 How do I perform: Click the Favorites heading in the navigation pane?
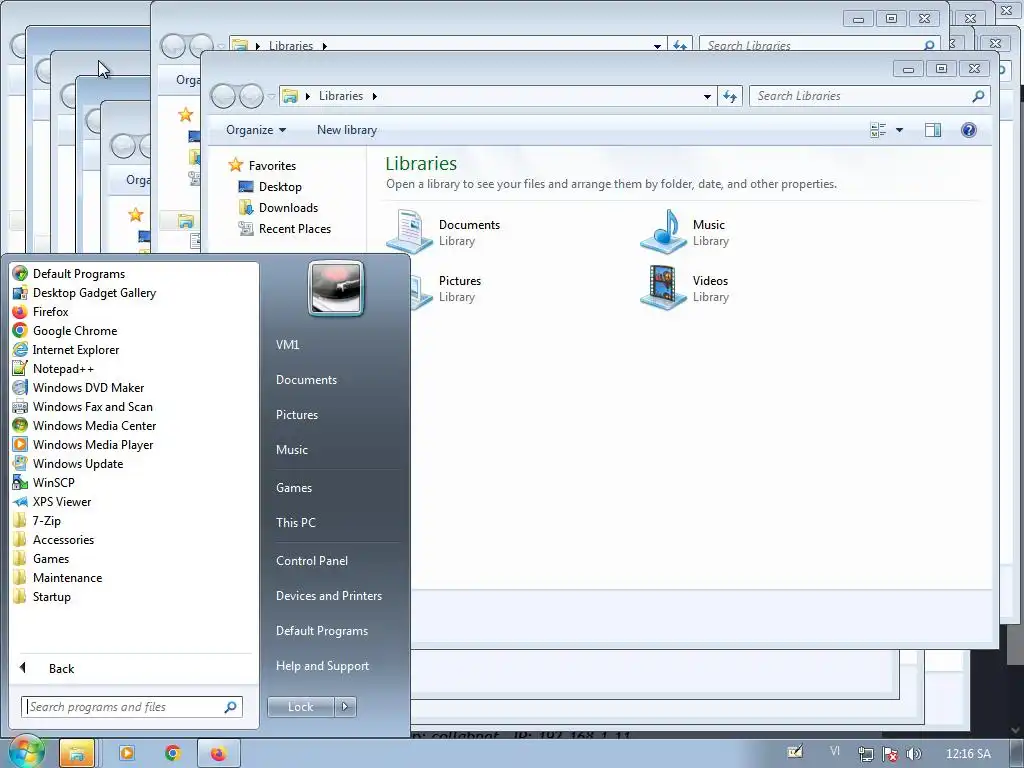click(x=272, y=166)
